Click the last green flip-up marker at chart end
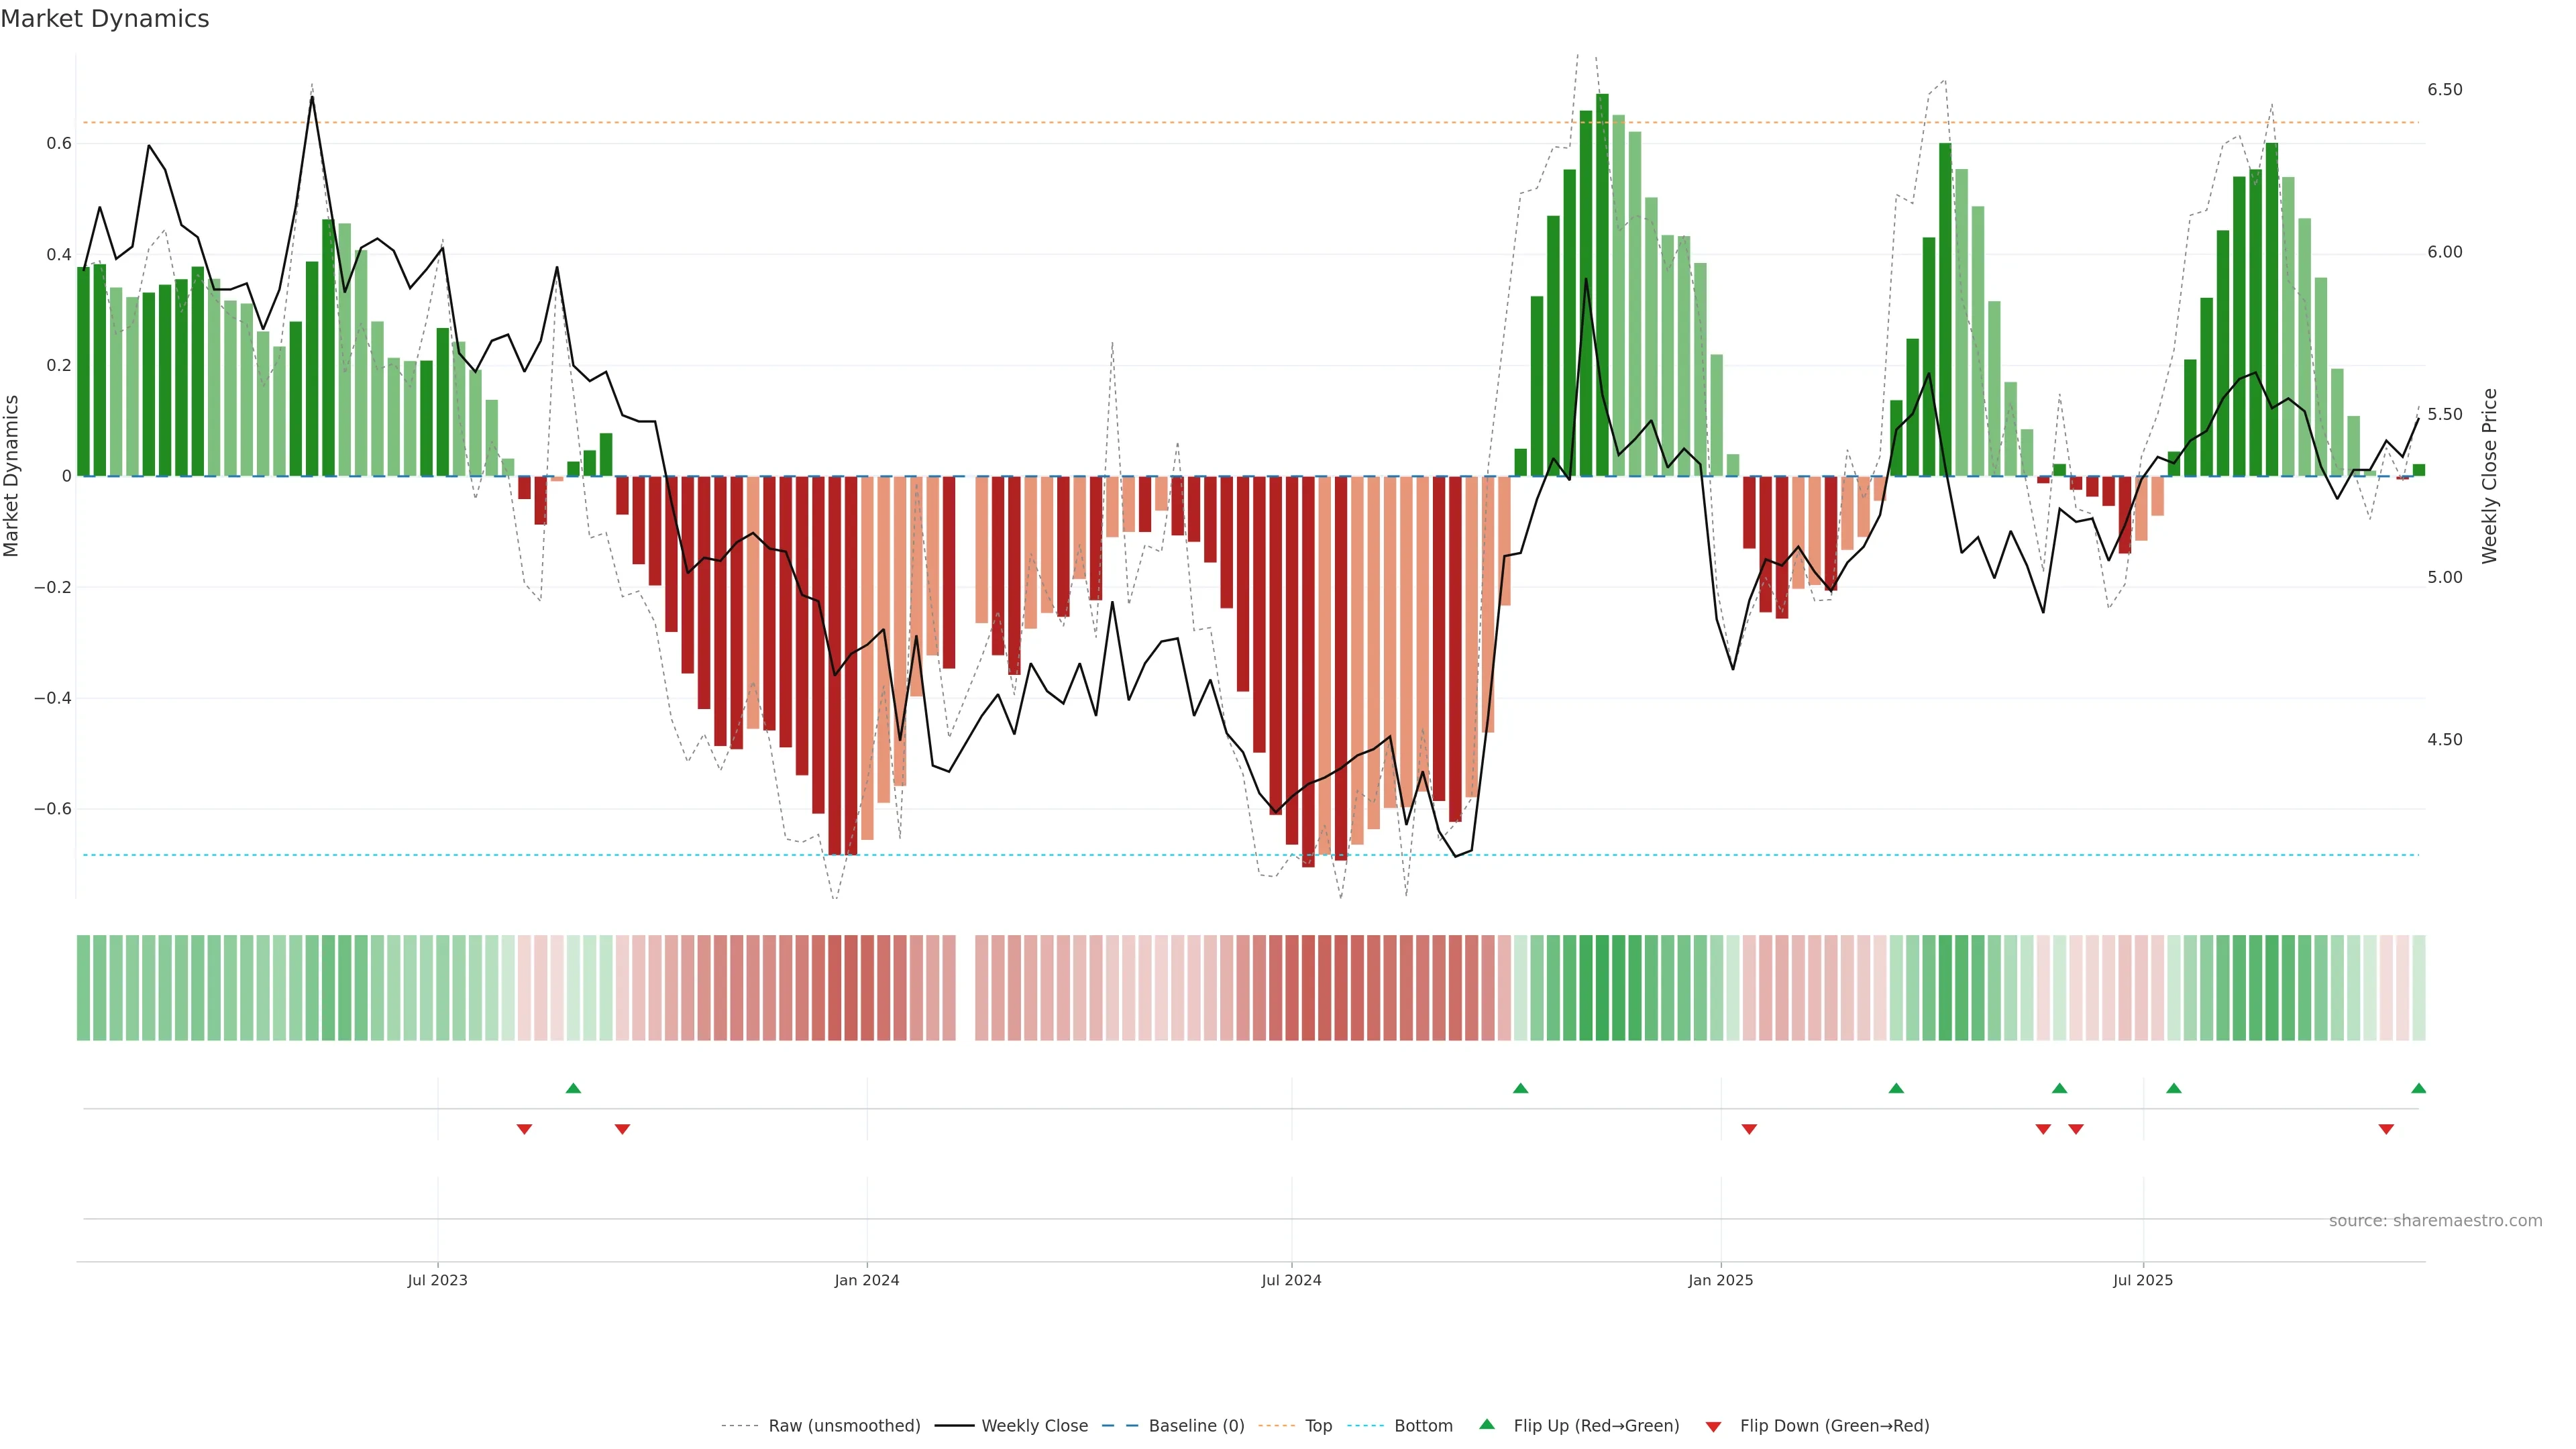 [2419, 1088]
